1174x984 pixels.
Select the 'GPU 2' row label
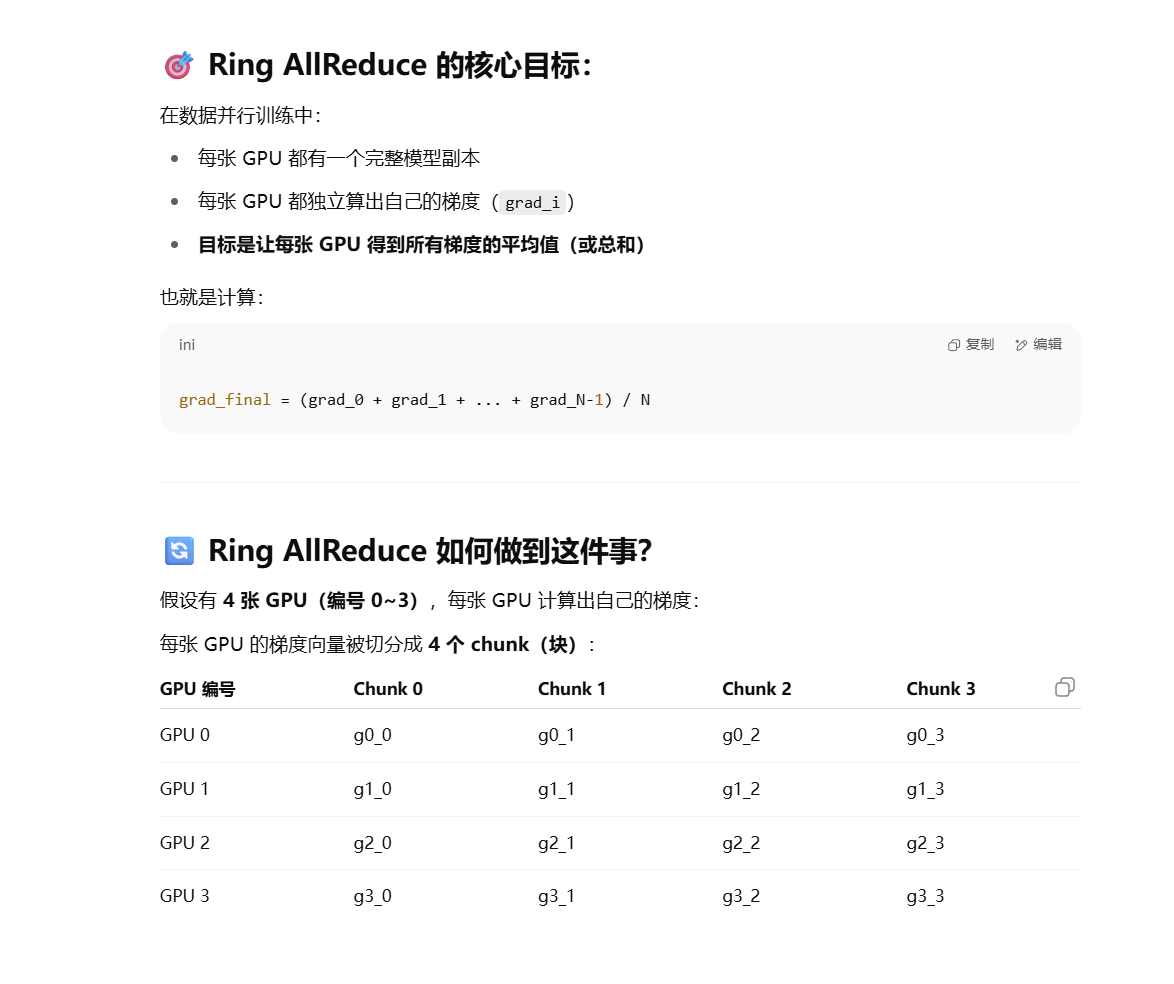point(185,843)
